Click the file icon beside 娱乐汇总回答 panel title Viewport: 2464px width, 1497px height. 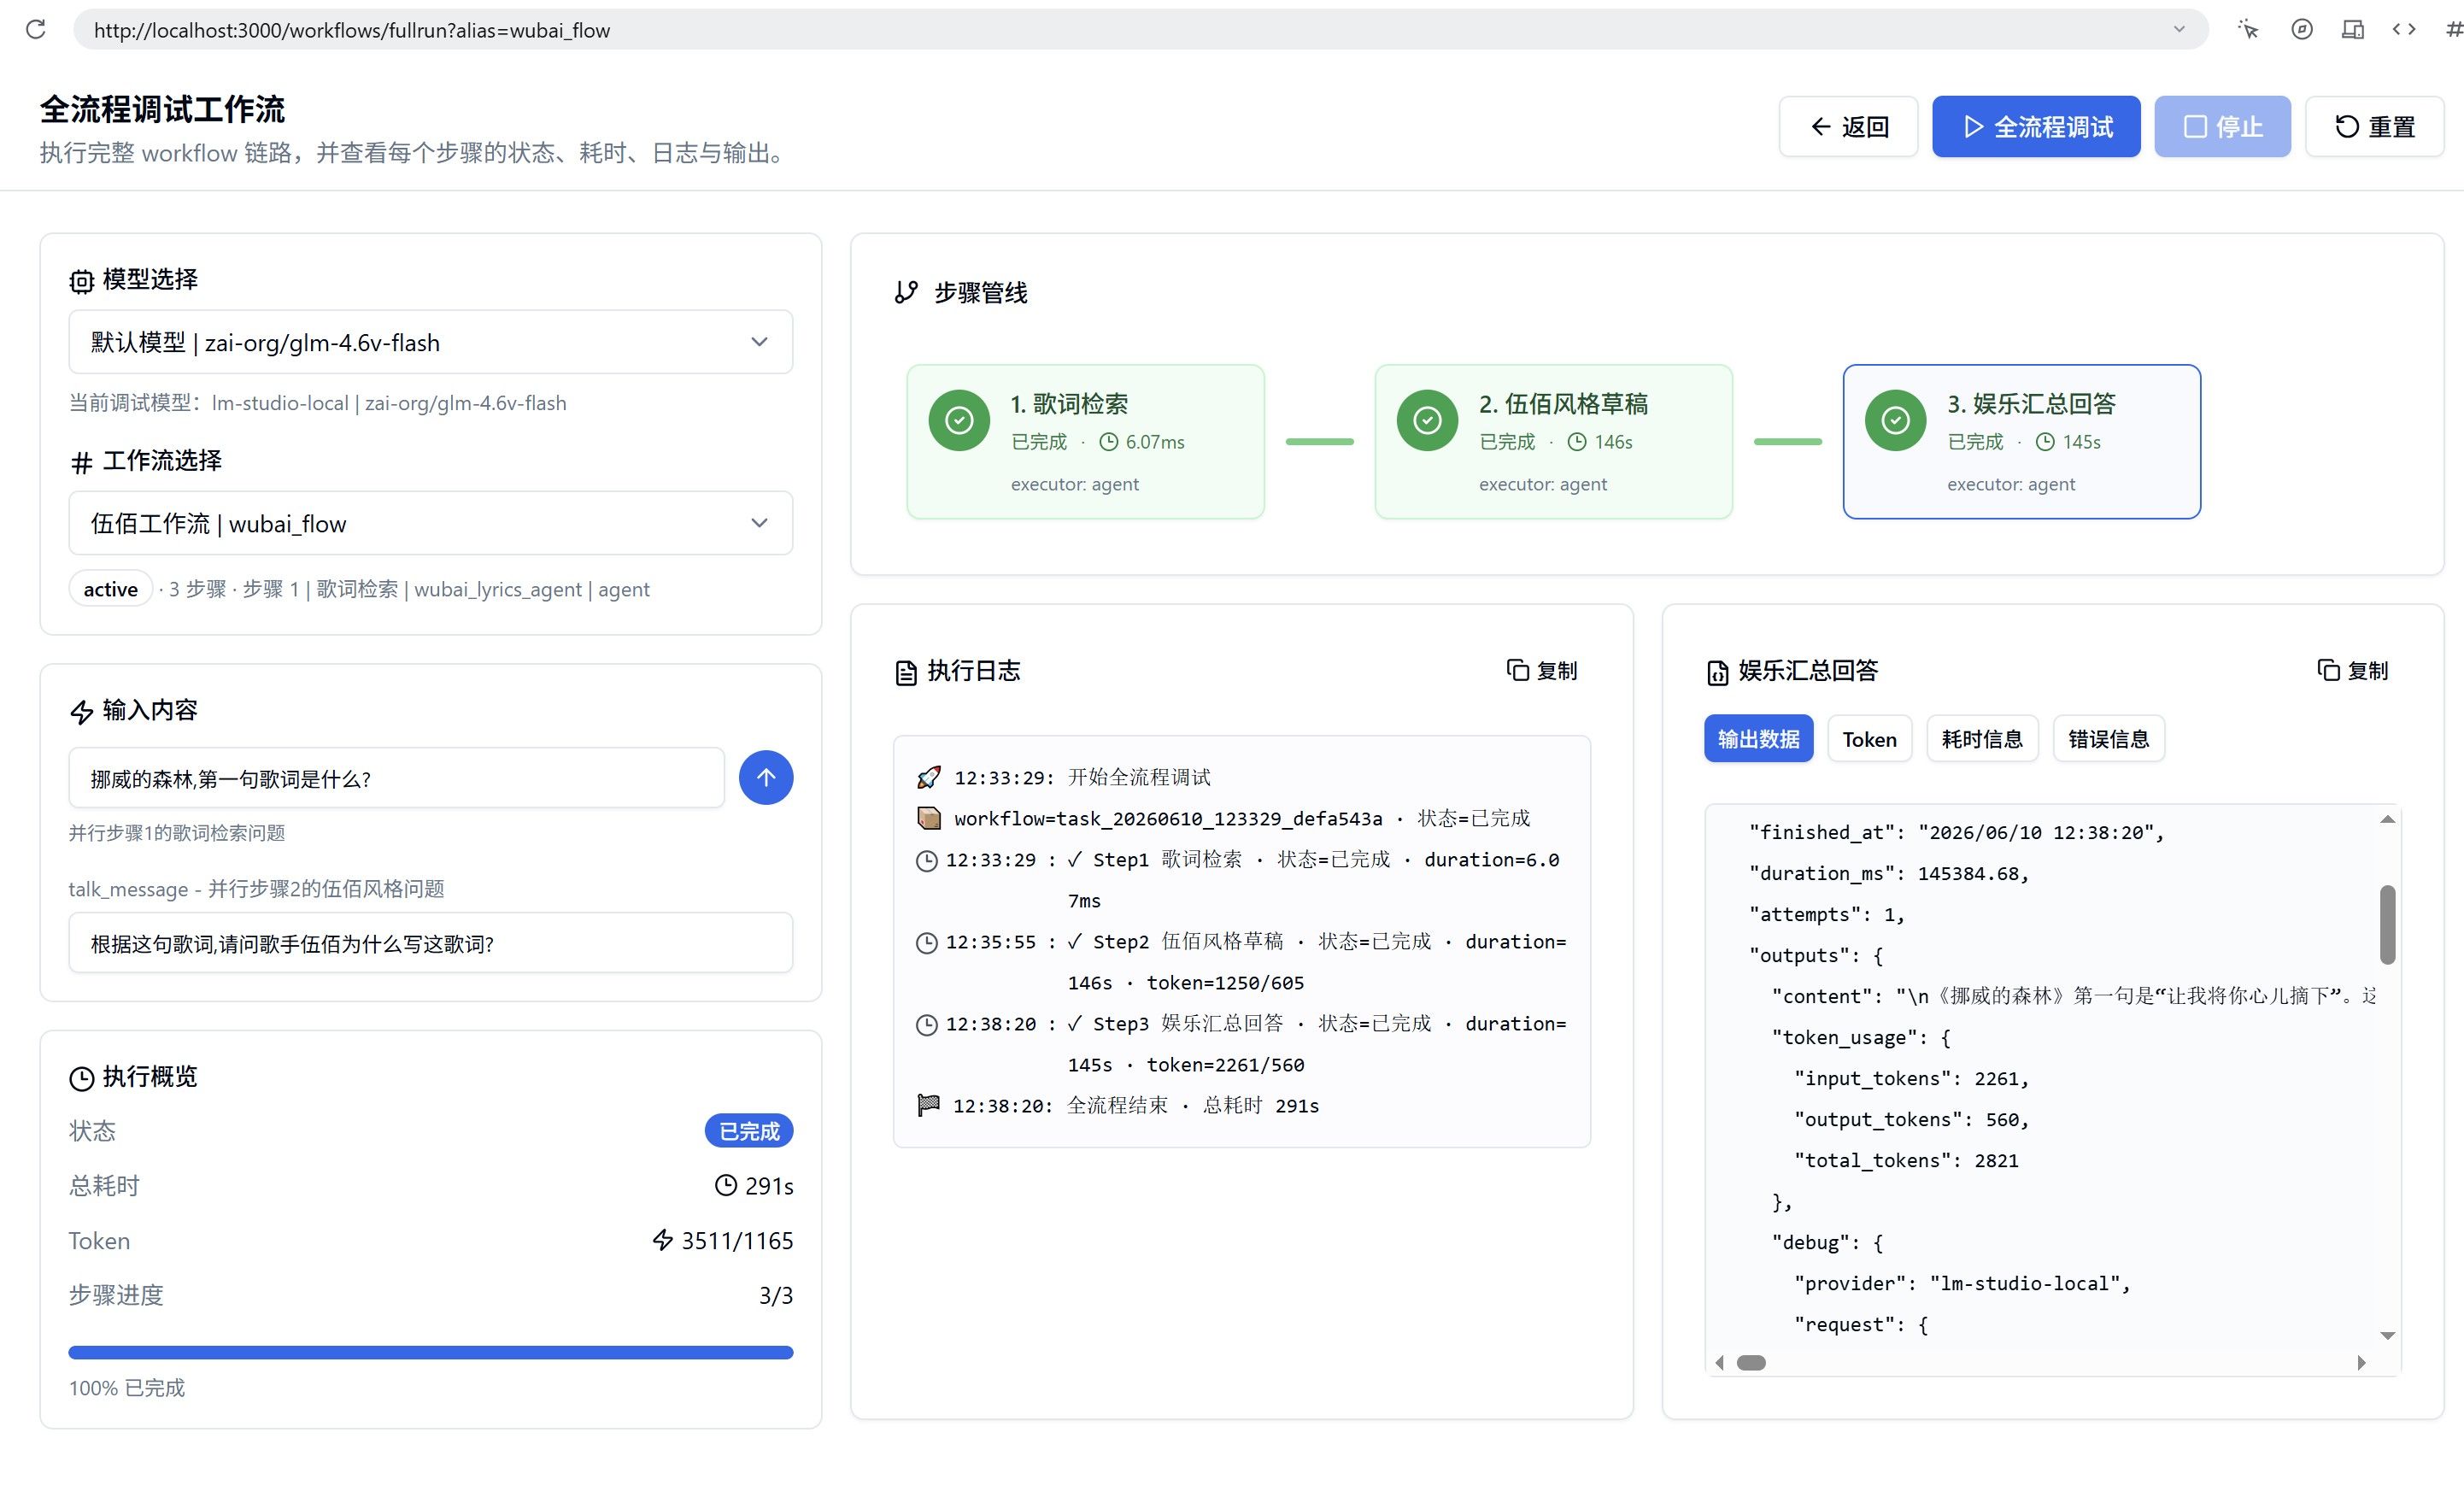pos(1717,672)
